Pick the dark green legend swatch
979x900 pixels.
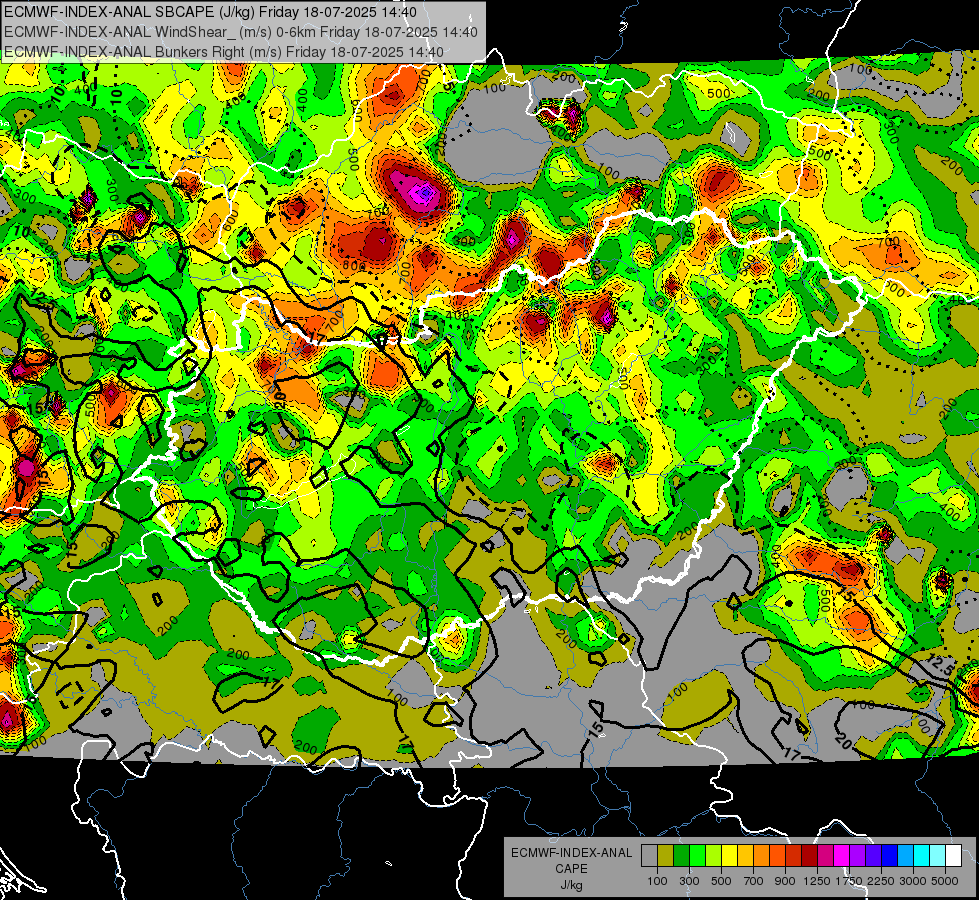[681, 856]
